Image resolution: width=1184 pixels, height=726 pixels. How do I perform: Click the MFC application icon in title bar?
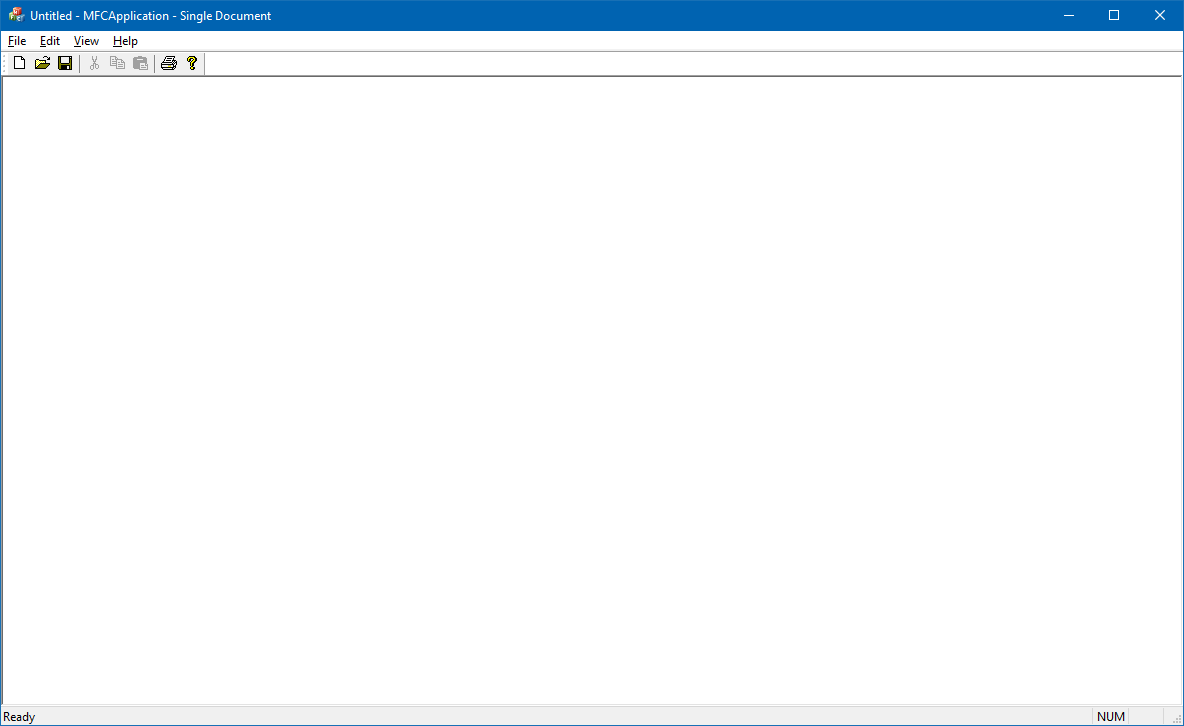click(15, 15)
